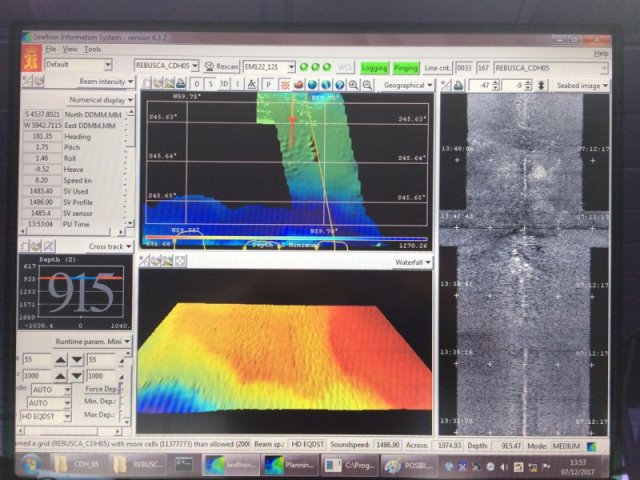The width and height of the screenshot is (640, 480).
Task: Click the Line cnt. number field
Action: click(x=466, y=67)
